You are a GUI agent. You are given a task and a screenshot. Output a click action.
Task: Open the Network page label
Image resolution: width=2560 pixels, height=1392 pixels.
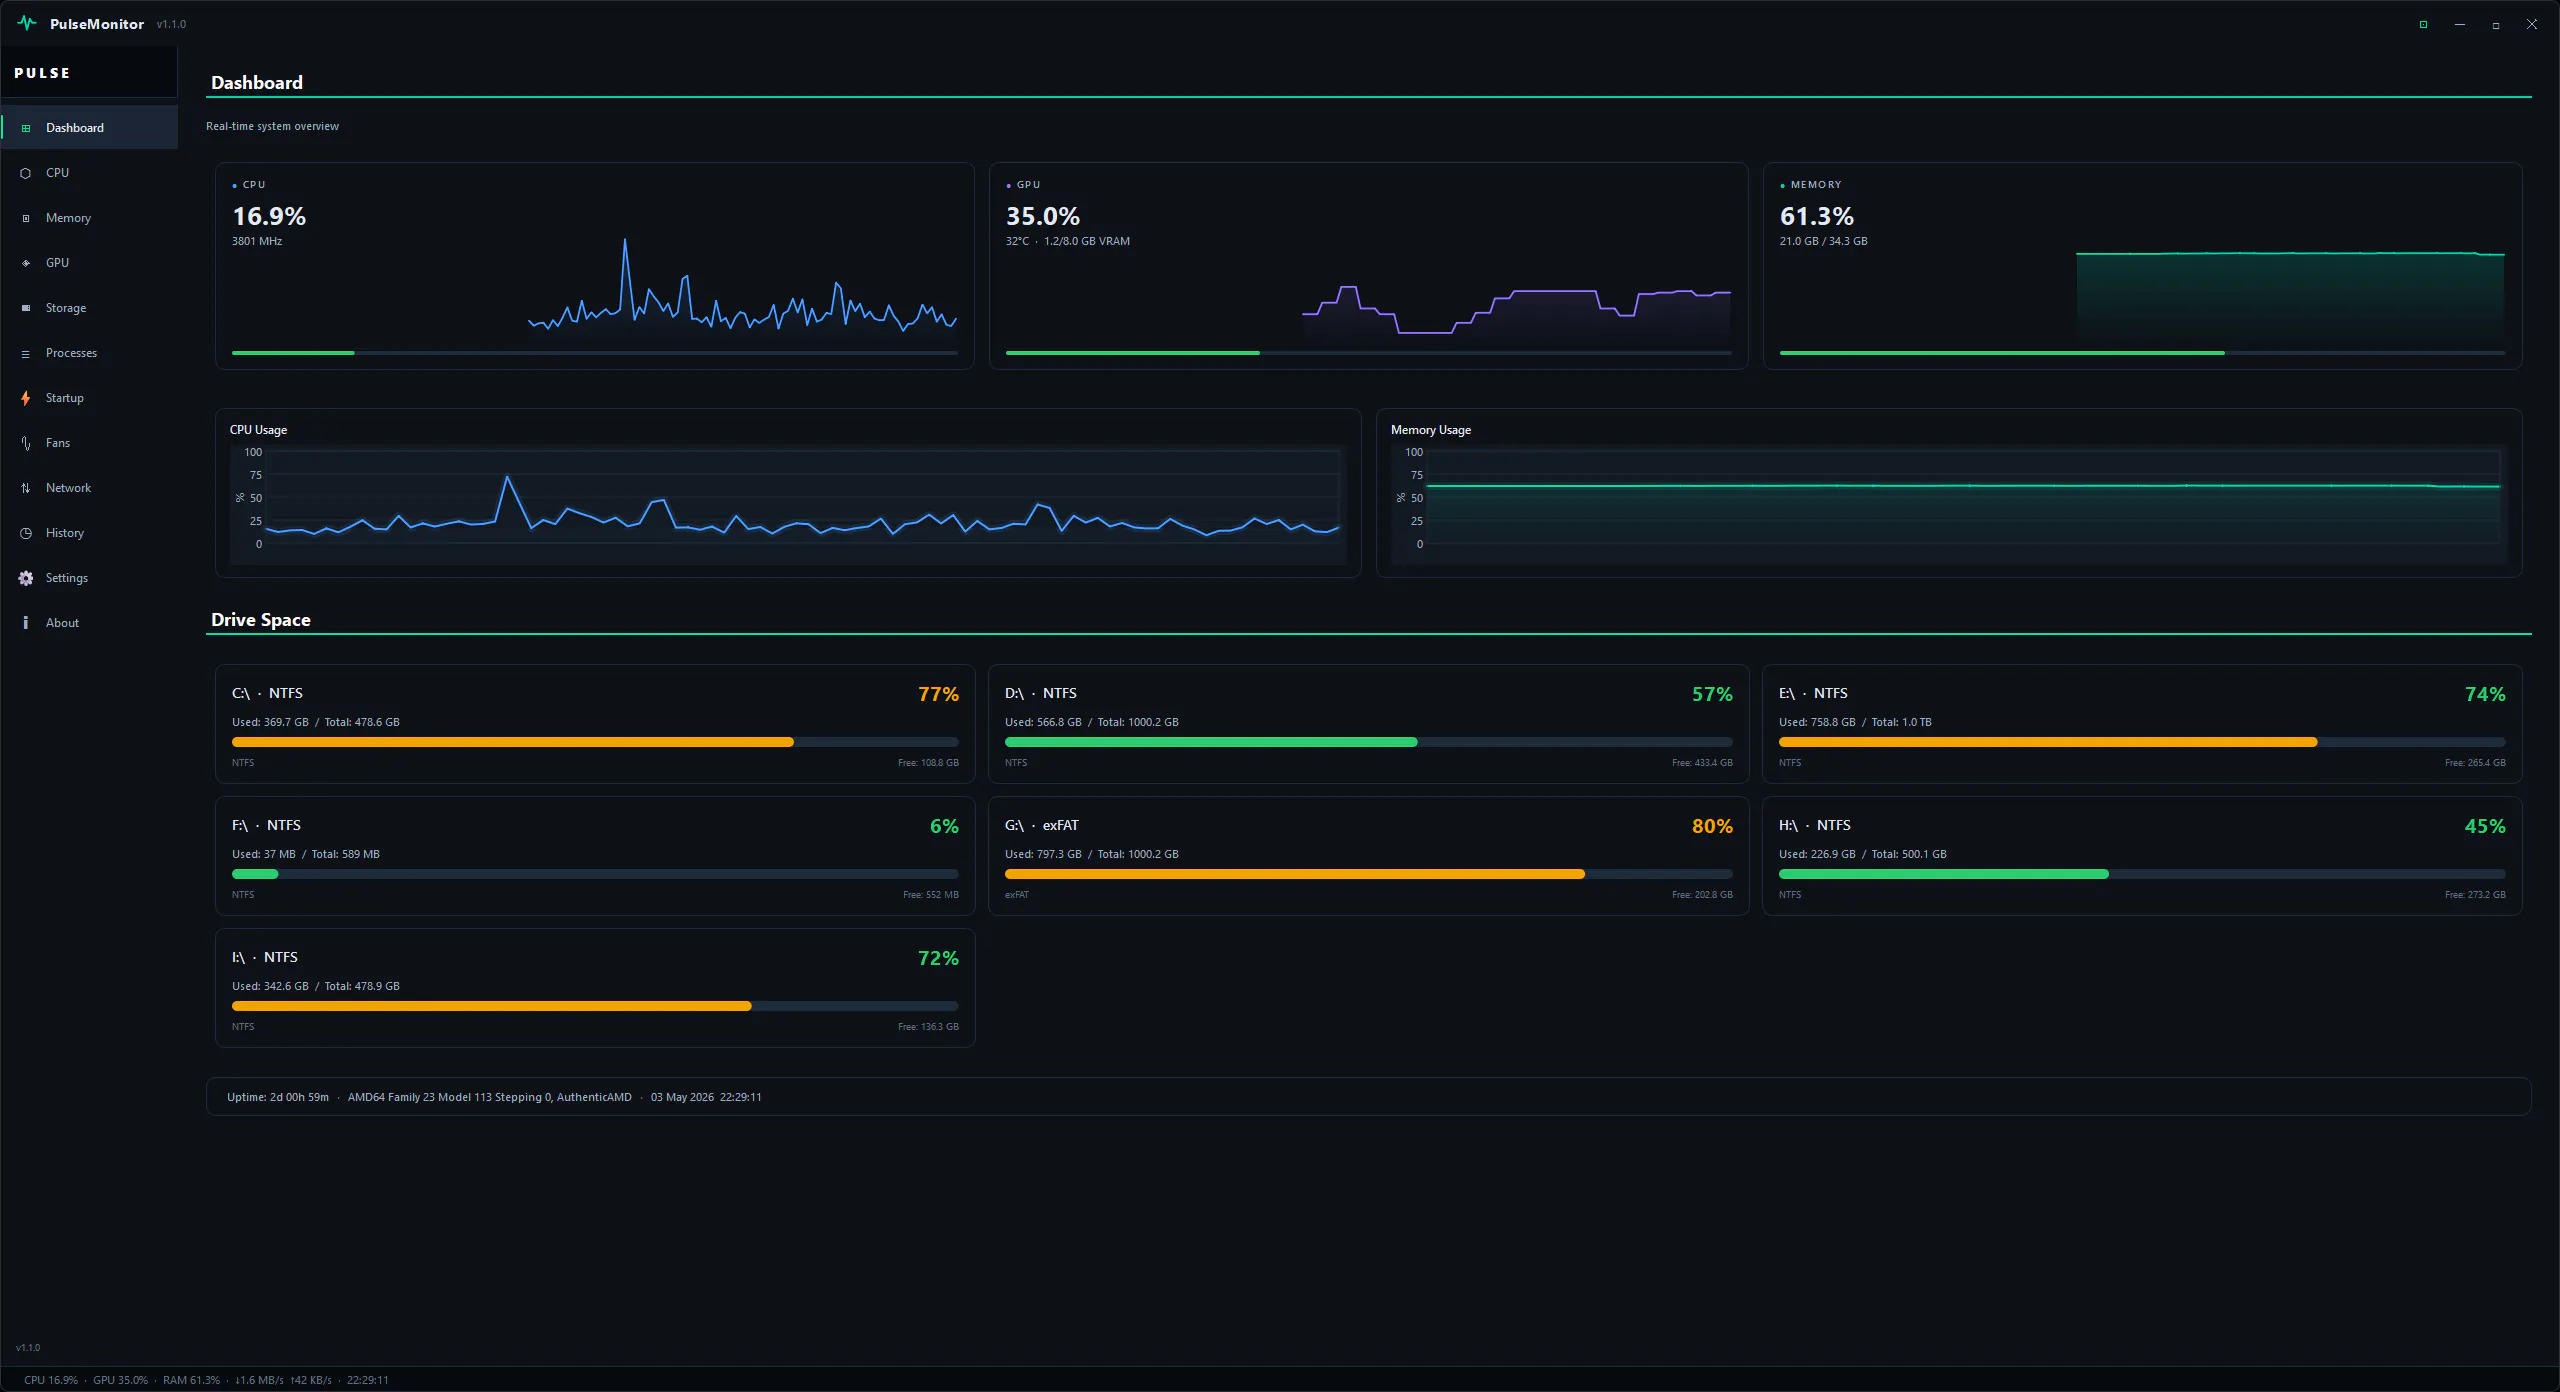(68, 488)
